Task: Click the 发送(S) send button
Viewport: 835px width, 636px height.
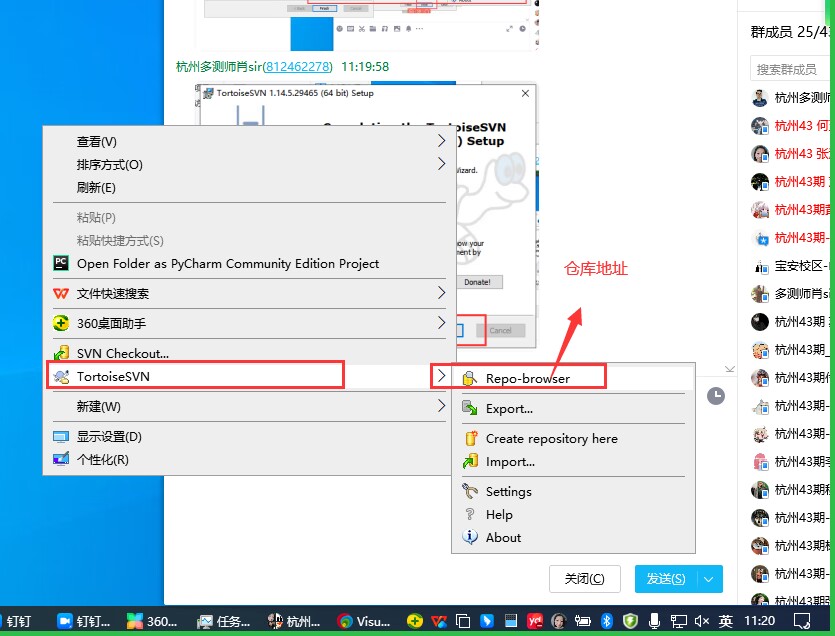Action: (x=665, y=578)
